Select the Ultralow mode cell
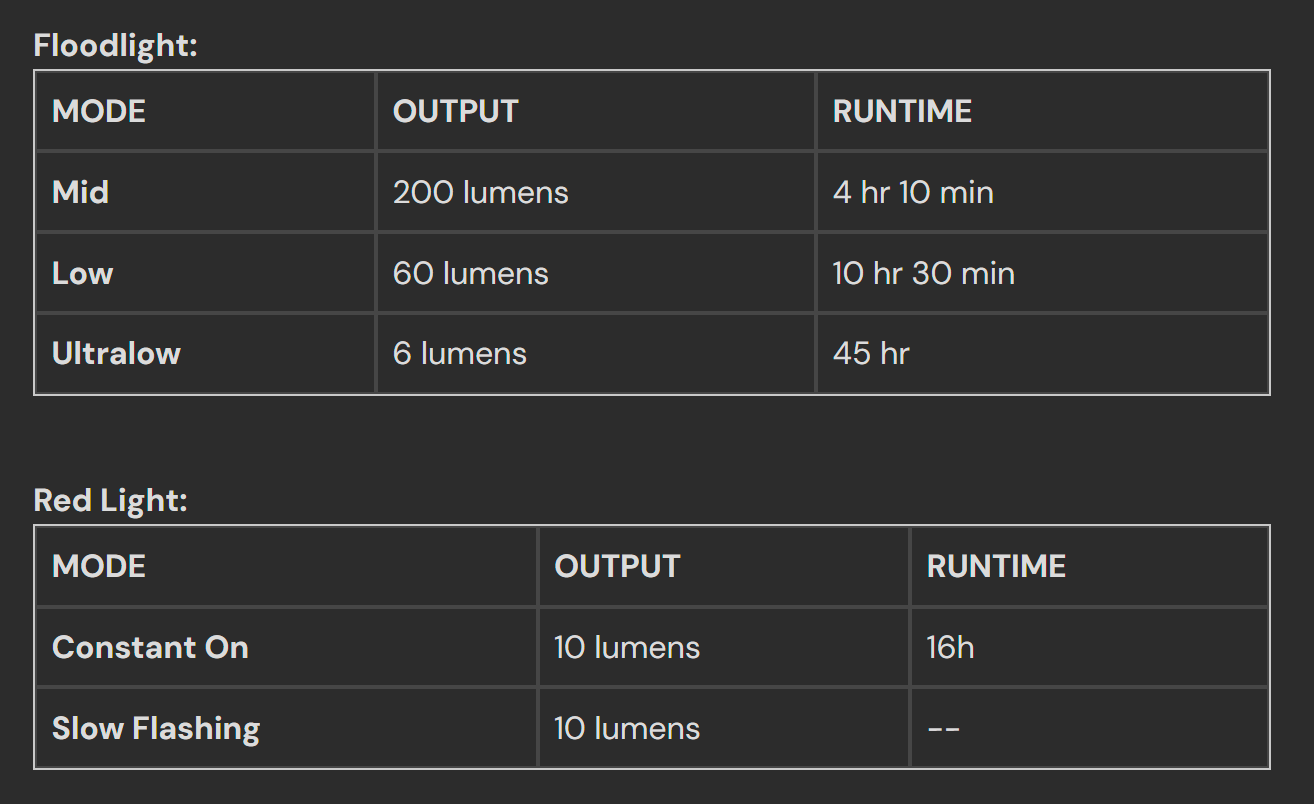This screenshot has height=804, width=1314. coord(206,353)
